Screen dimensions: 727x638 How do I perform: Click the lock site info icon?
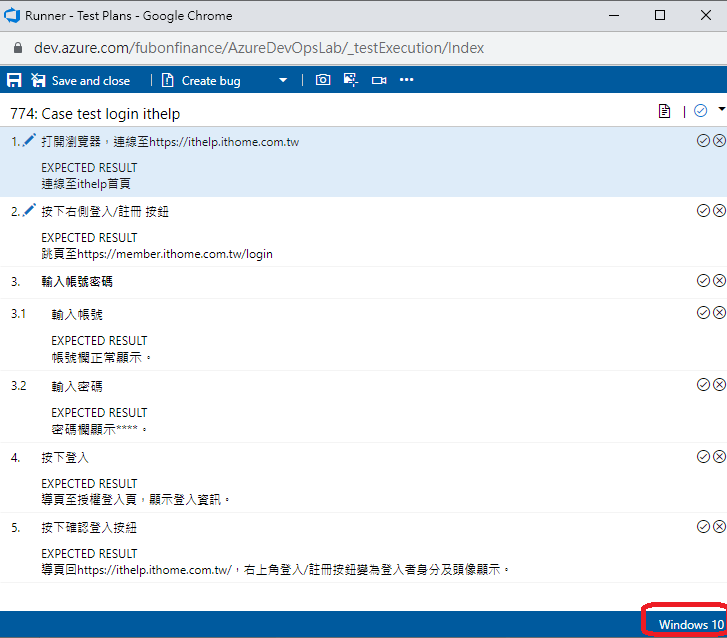[18, 48]
